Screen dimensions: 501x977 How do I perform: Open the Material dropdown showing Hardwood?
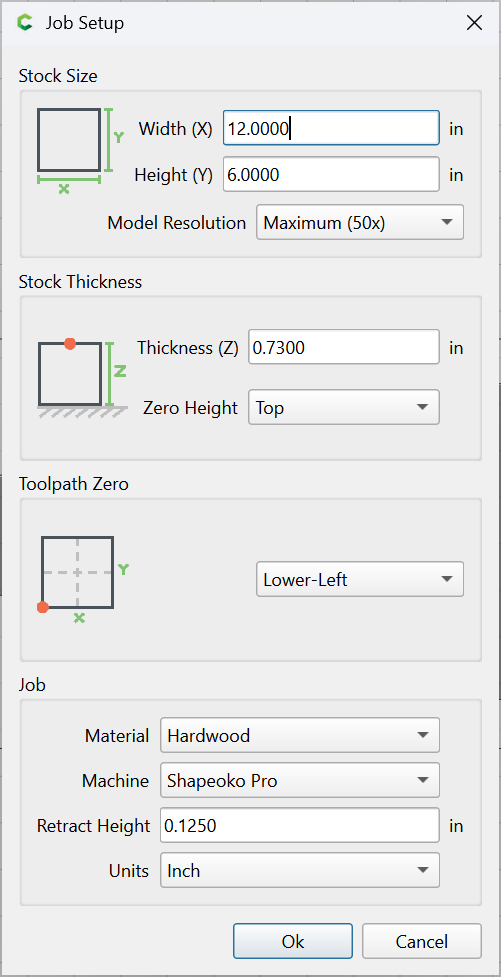(x=300, y=735)
